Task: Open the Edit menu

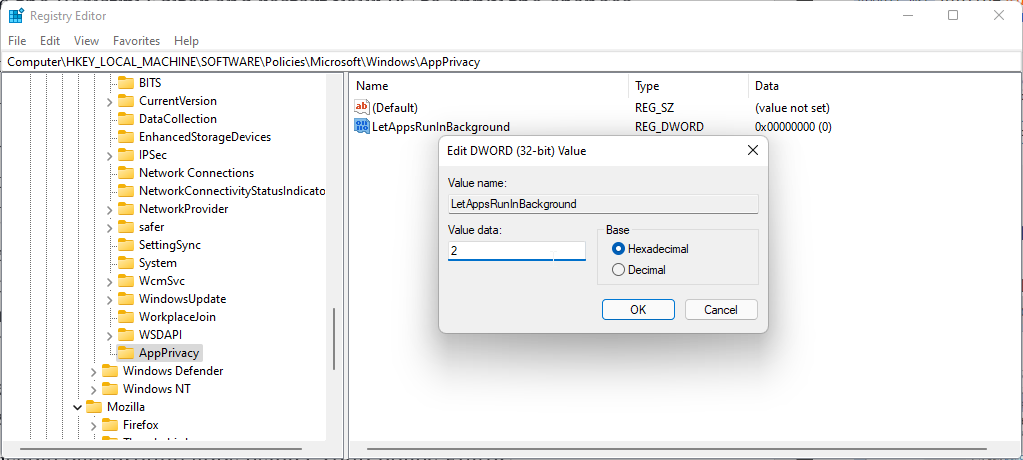Action: 50,41
